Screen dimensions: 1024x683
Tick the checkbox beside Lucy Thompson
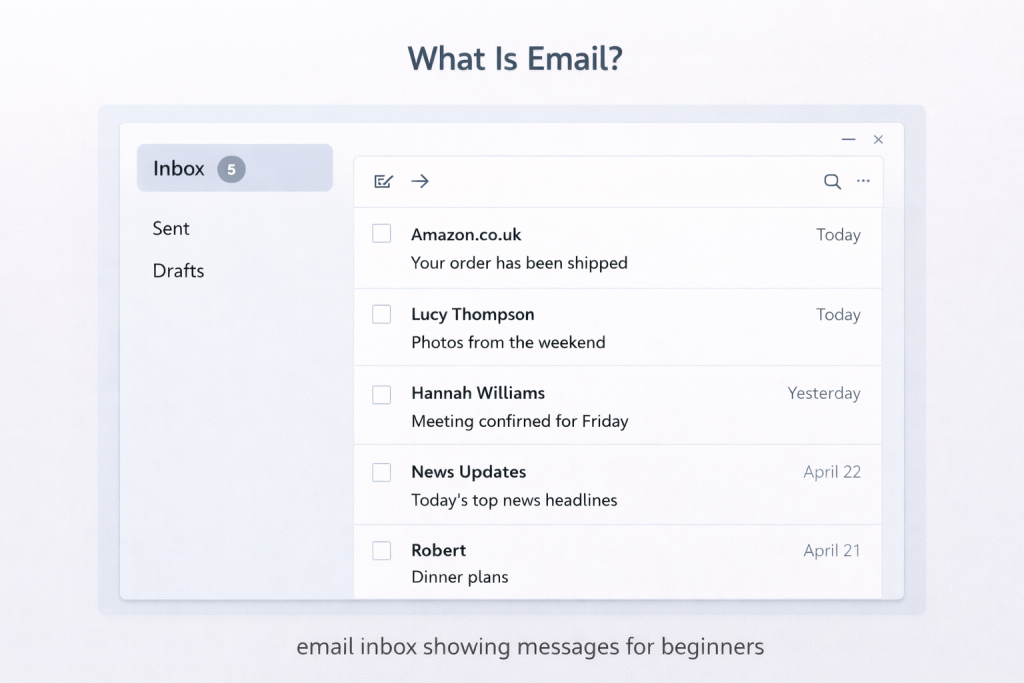[381, 314]
